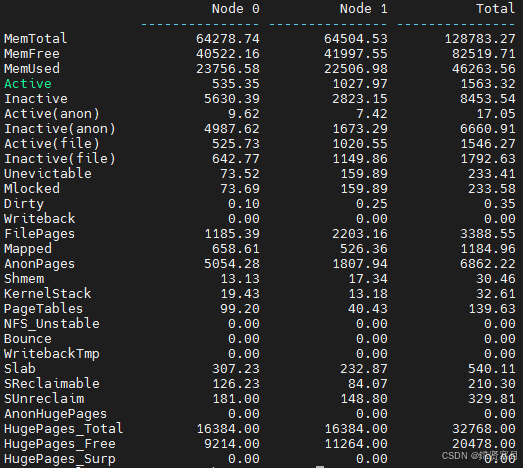Select the Inactive row label
This screenshot has height=468, width=523.
(36, 99)
